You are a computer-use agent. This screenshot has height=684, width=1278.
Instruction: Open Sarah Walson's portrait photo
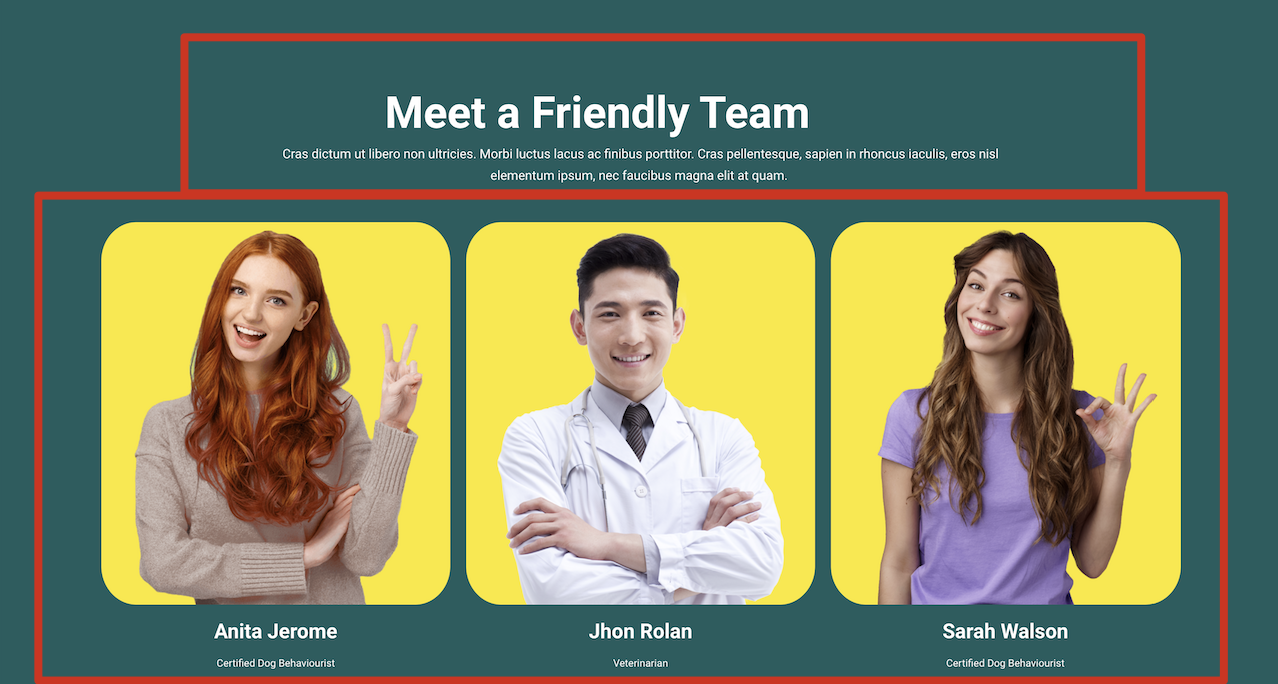tap(1005, 413)
